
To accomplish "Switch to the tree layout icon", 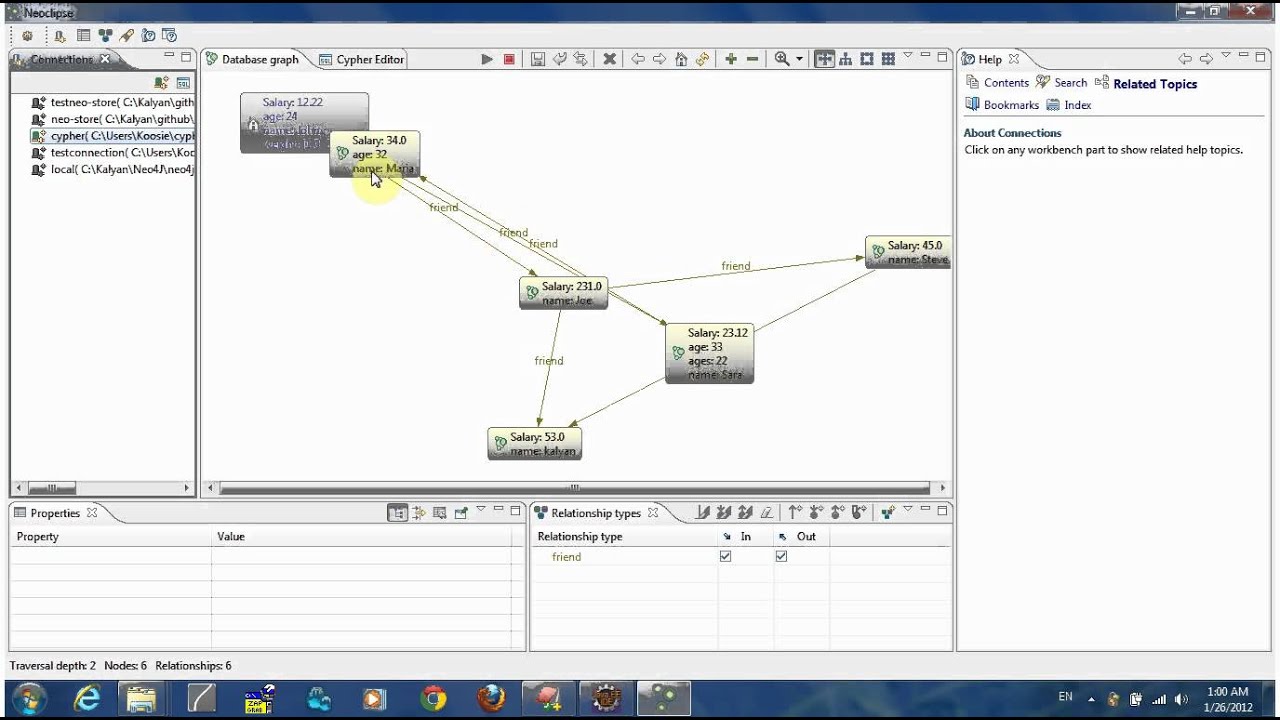I will [846, 59].
